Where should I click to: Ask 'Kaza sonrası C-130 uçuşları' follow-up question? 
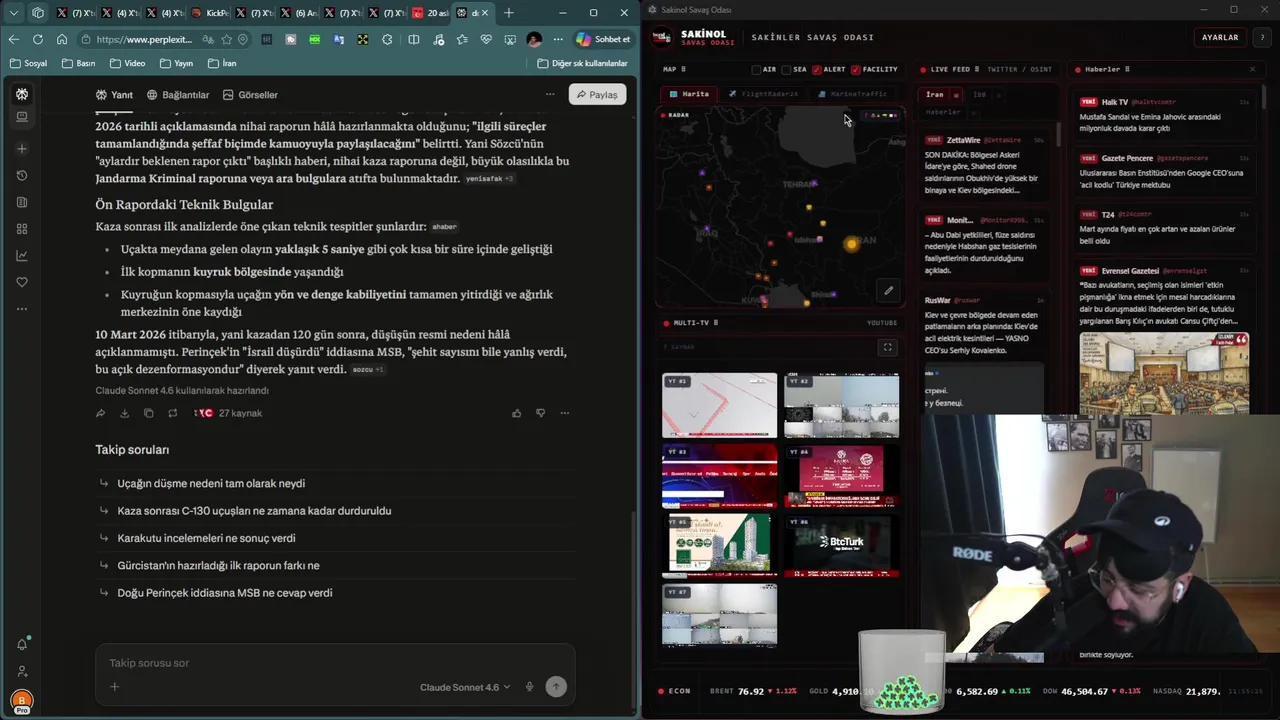254,511
